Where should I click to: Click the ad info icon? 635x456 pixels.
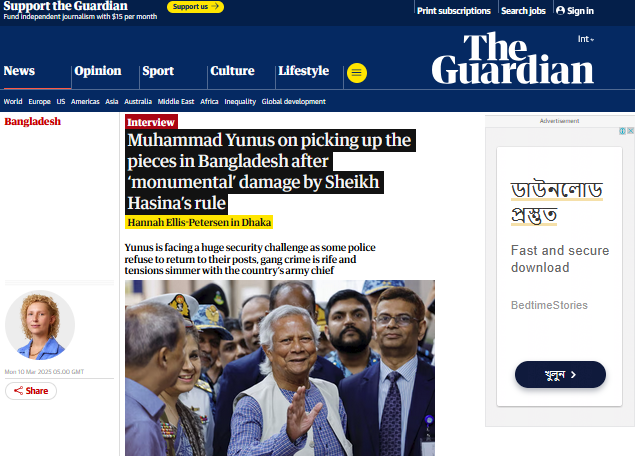pyautogui.click(x=622, y=131)
